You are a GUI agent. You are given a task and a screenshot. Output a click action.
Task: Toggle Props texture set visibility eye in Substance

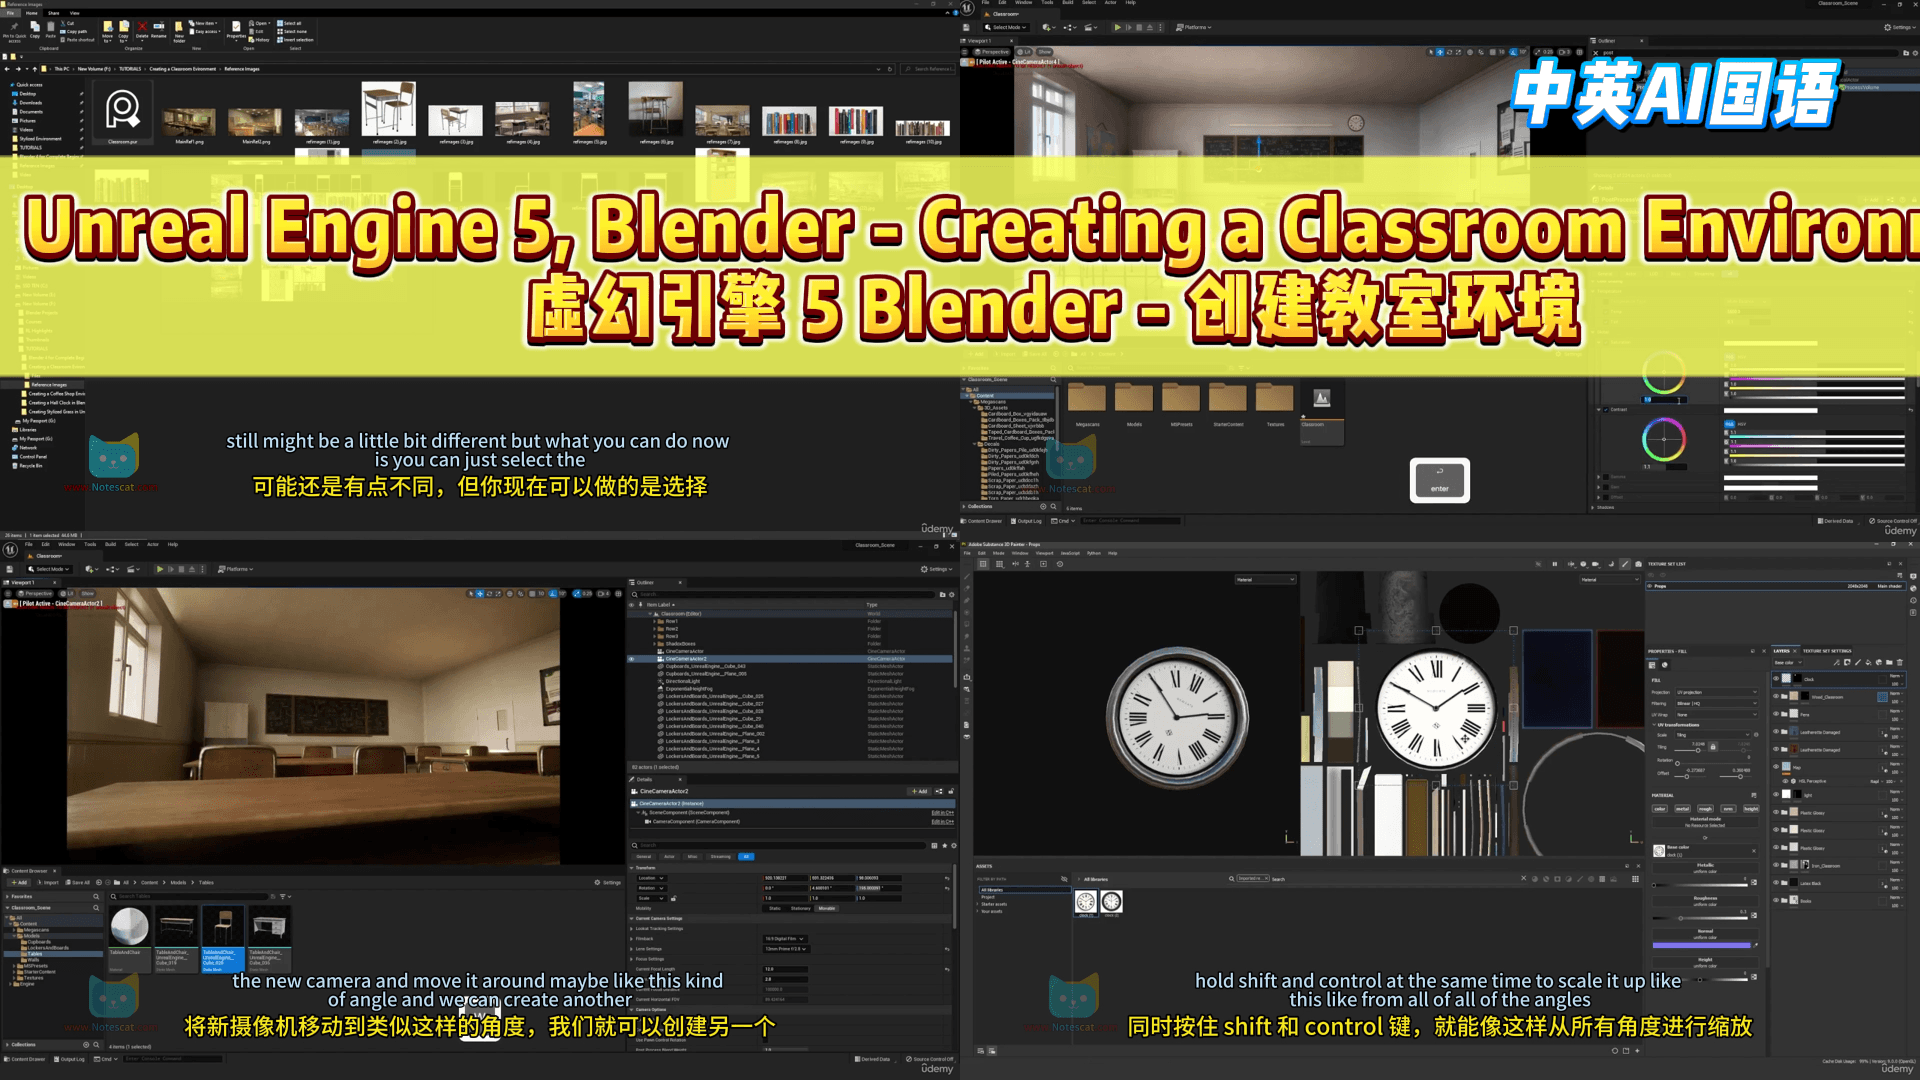click(1650, 586)
